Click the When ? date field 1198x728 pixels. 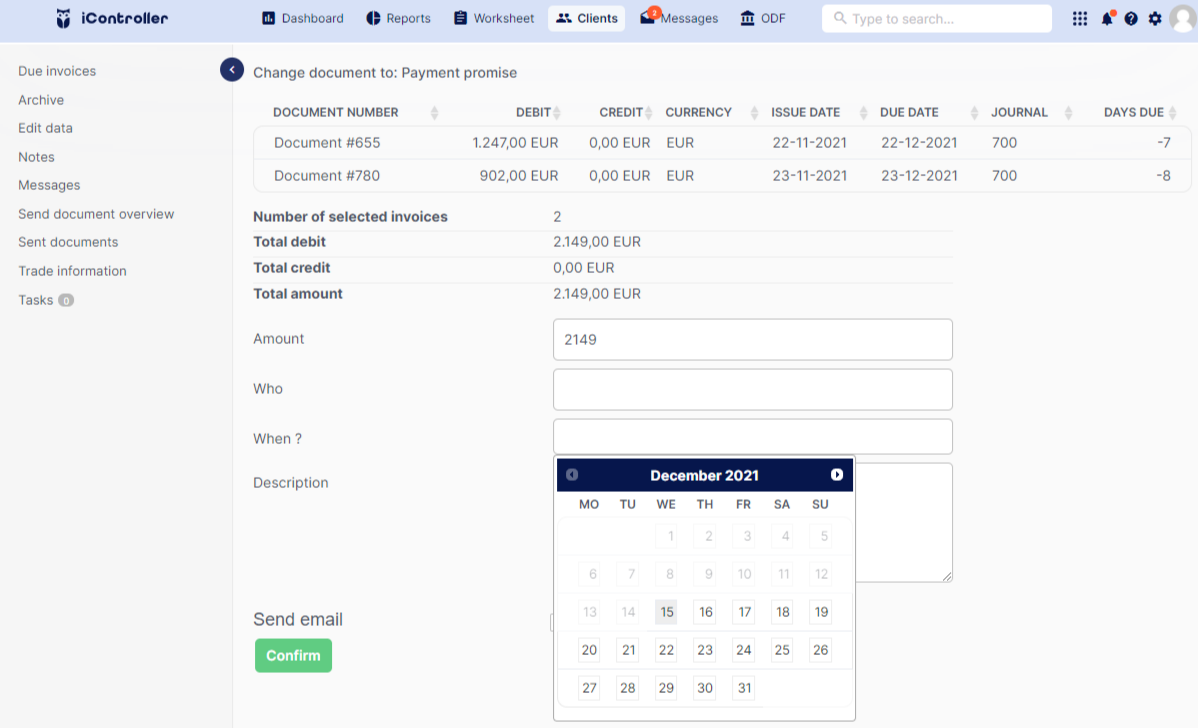[753, 436]
